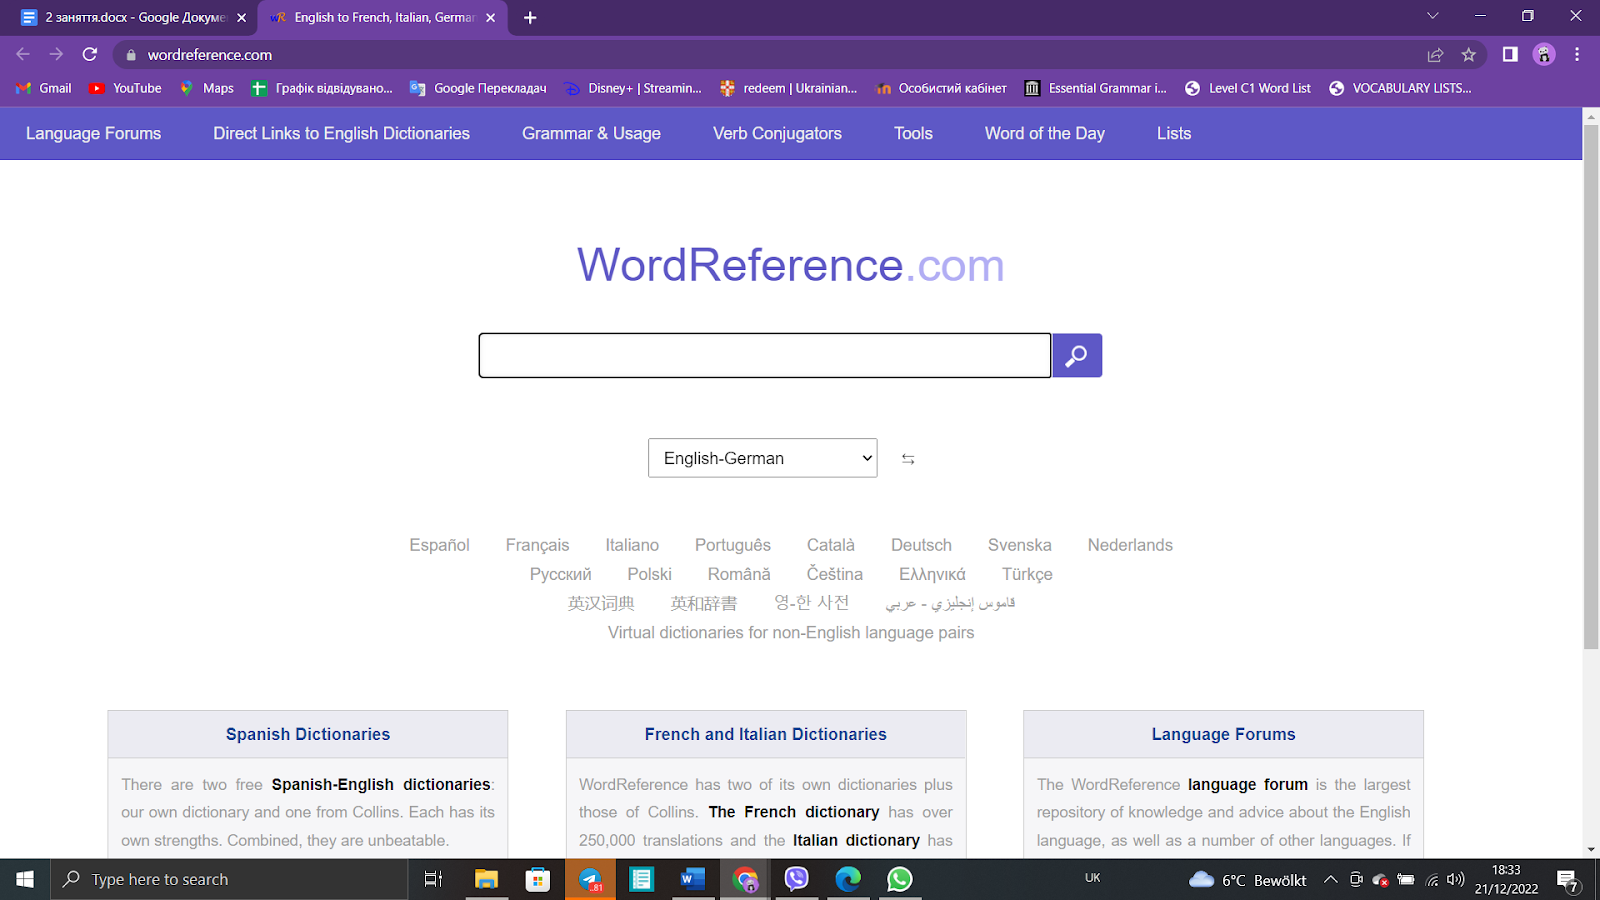Open Disney+ bookmark
Viewport: 1600px width, 900px height.
(633, 88)
